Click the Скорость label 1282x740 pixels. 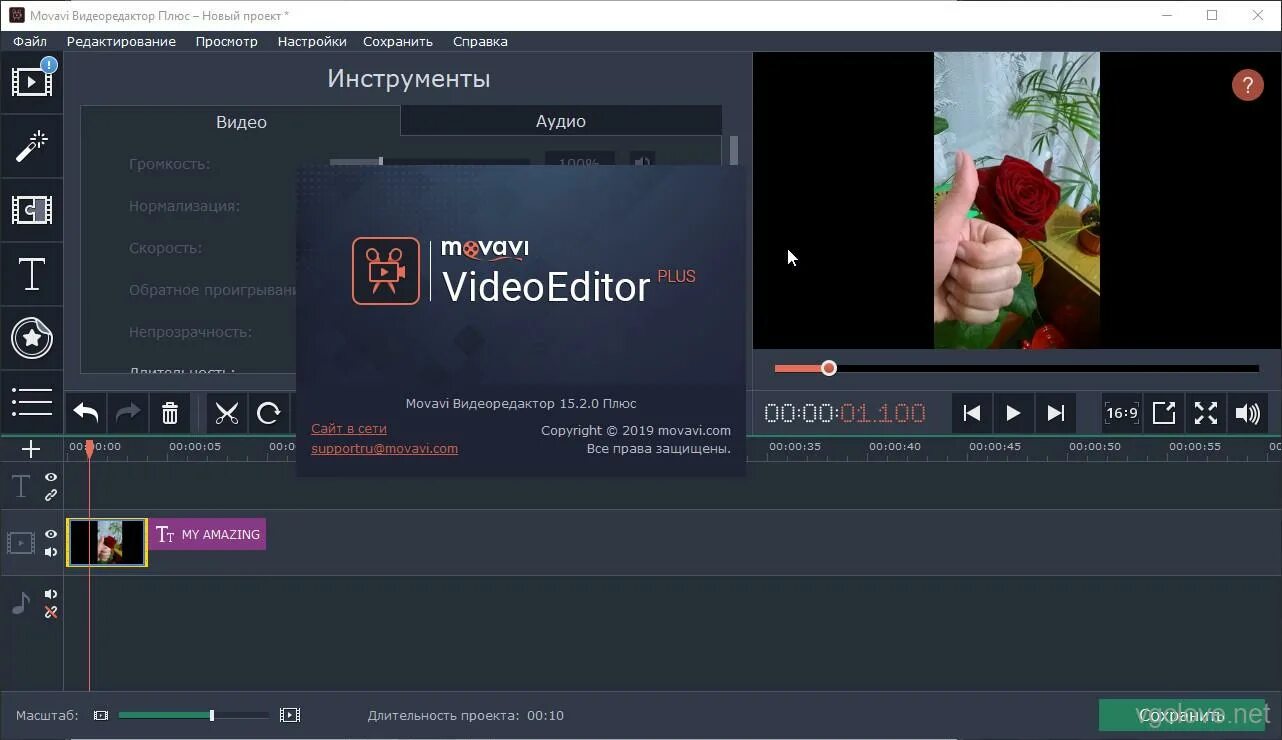165,248
